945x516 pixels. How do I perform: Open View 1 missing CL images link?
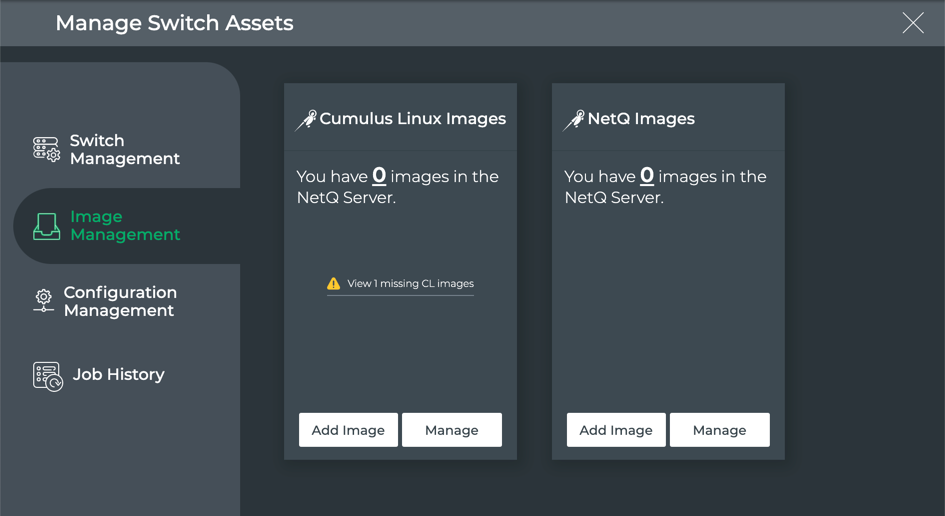pyautogui.click(x=410, y=284)
